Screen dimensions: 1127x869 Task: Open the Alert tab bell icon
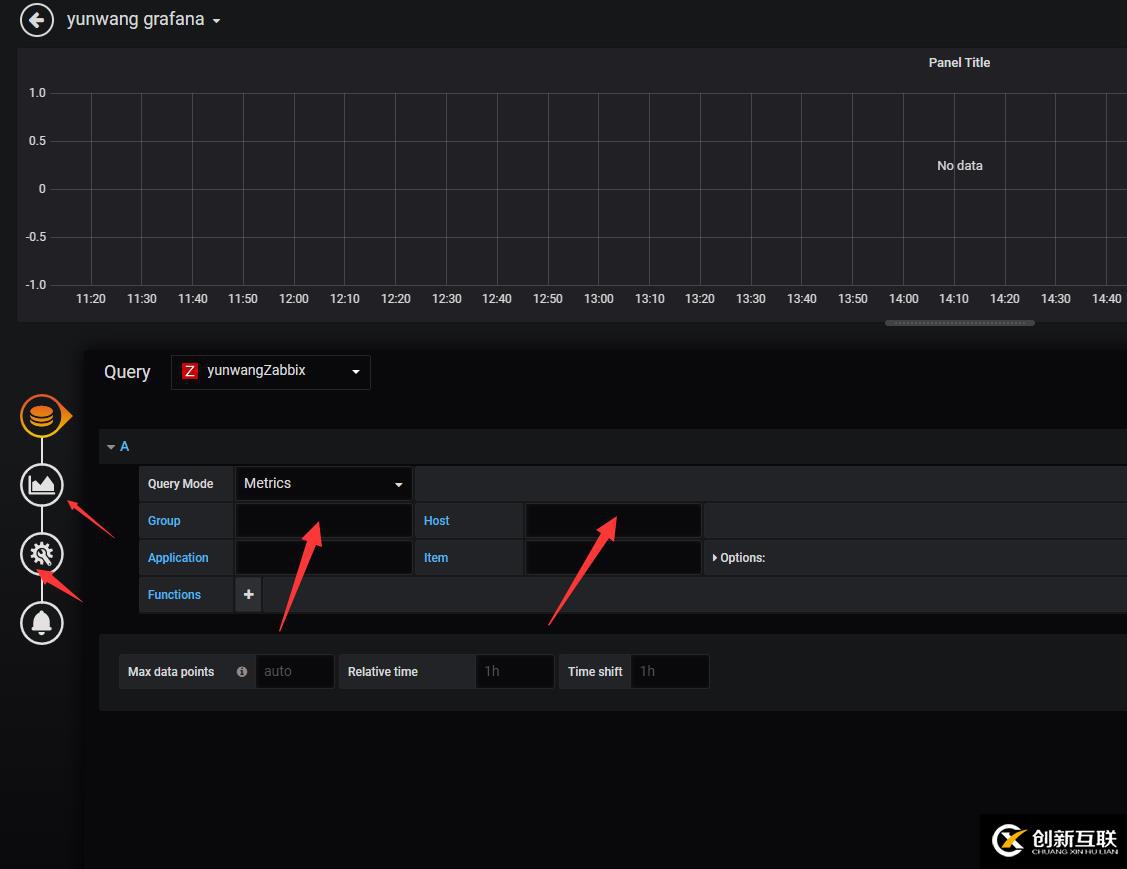click(42, 622)
